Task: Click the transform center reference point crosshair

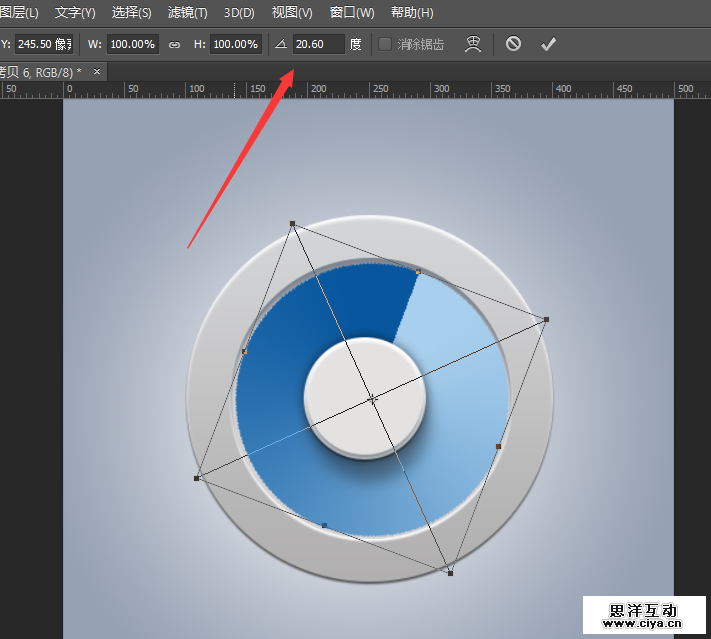Action: pyautogui.click(x=372, y=399)
